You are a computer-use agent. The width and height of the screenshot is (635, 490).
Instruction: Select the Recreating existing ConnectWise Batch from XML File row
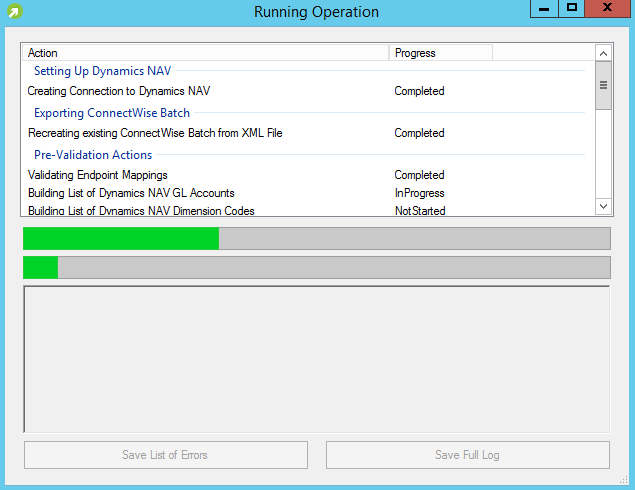coord(308,133)
